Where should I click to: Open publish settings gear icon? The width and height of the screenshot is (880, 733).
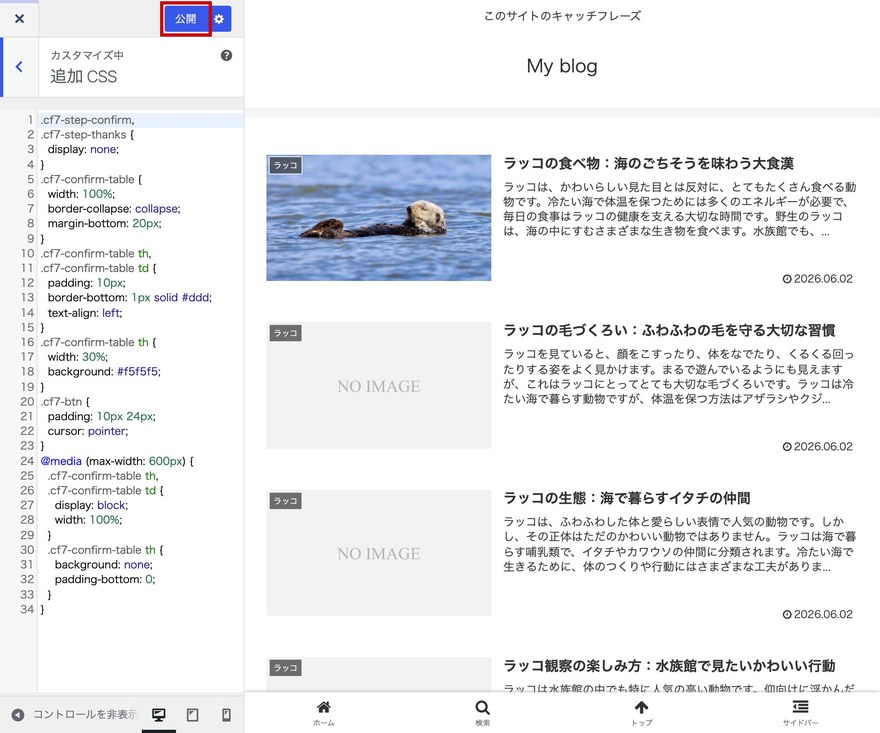point(219,19)
